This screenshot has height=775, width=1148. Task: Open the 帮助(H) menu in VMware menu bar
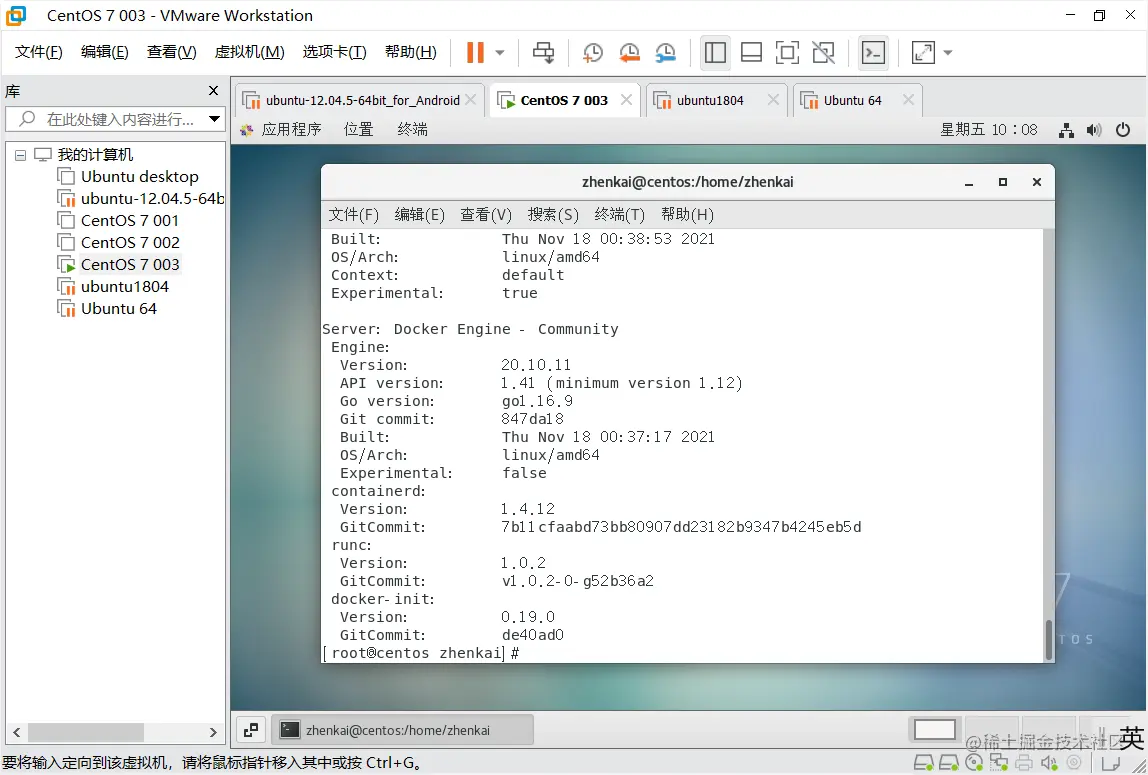point(411,52)
